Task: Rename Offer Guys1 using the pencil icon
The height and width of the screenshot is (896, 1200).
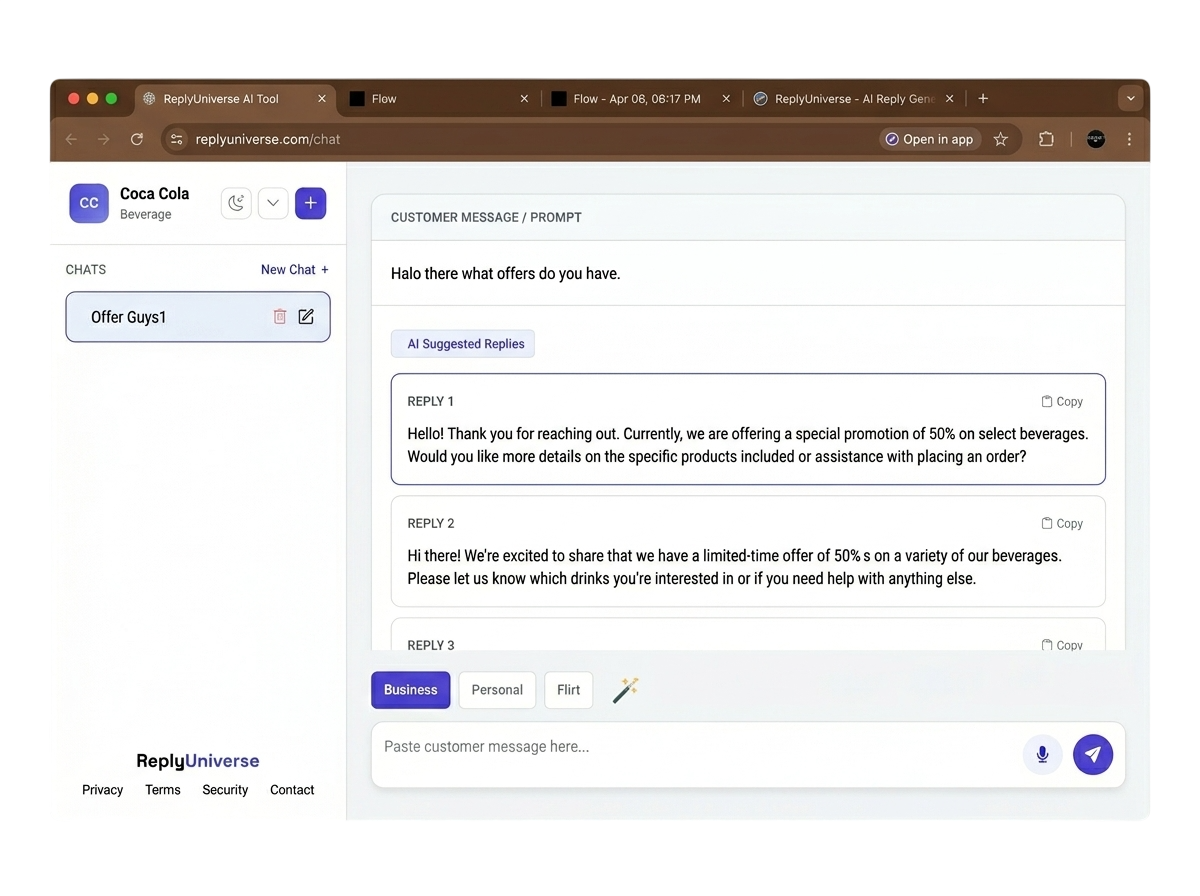Action: coord(305,316)
